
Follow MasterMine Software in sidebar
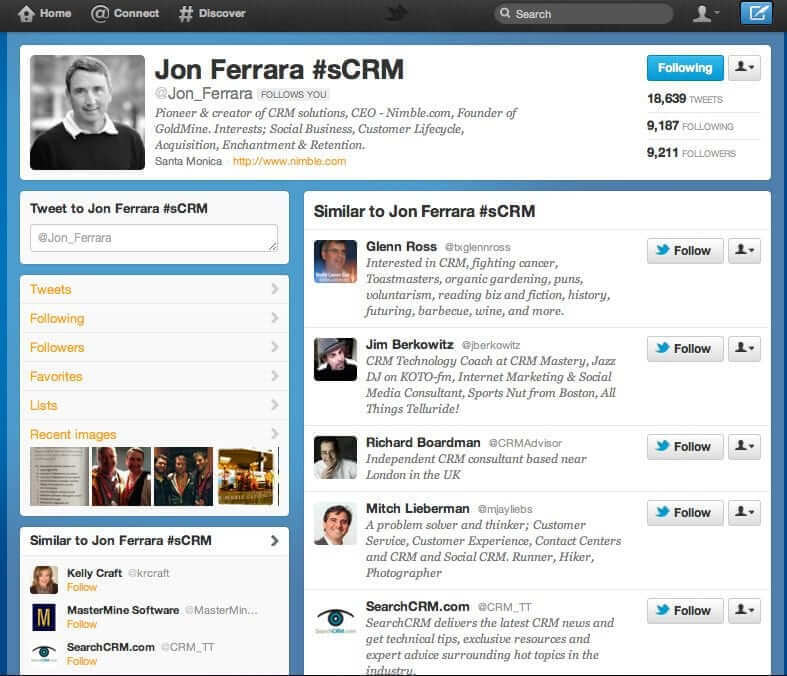coord(82,624)
